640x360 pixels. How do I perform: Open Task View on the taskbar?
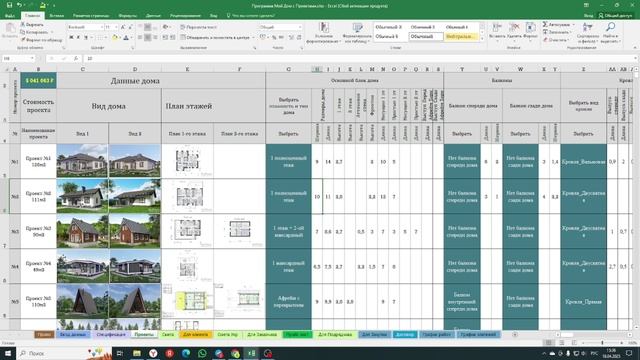[x=120, y=353]
